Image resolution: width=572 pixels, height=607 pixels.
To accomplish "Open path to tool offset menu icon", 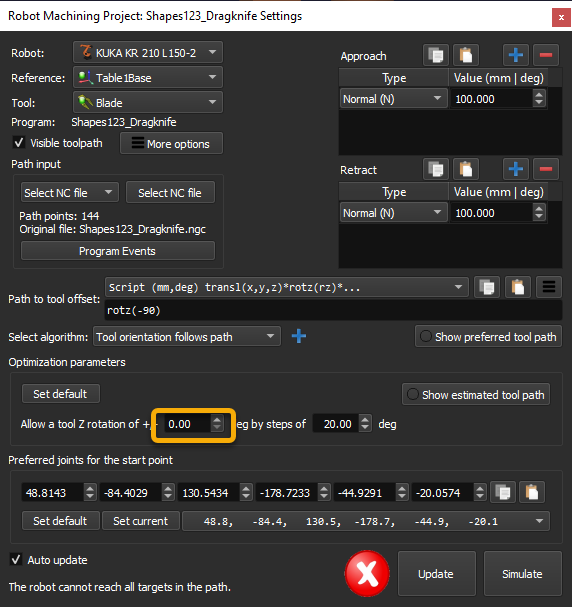I will click(x=549, y=287).
